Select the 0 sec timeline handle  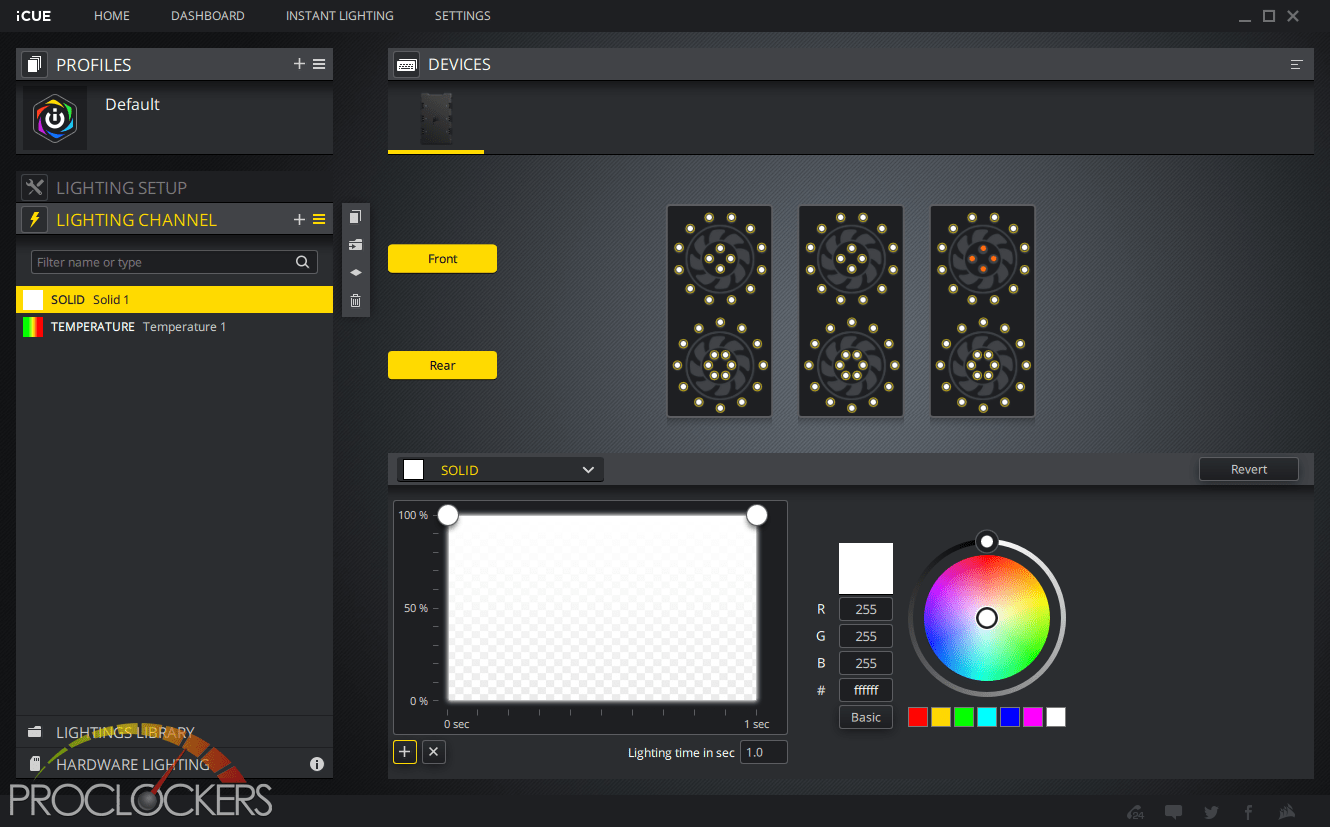[x=448, y=515]
